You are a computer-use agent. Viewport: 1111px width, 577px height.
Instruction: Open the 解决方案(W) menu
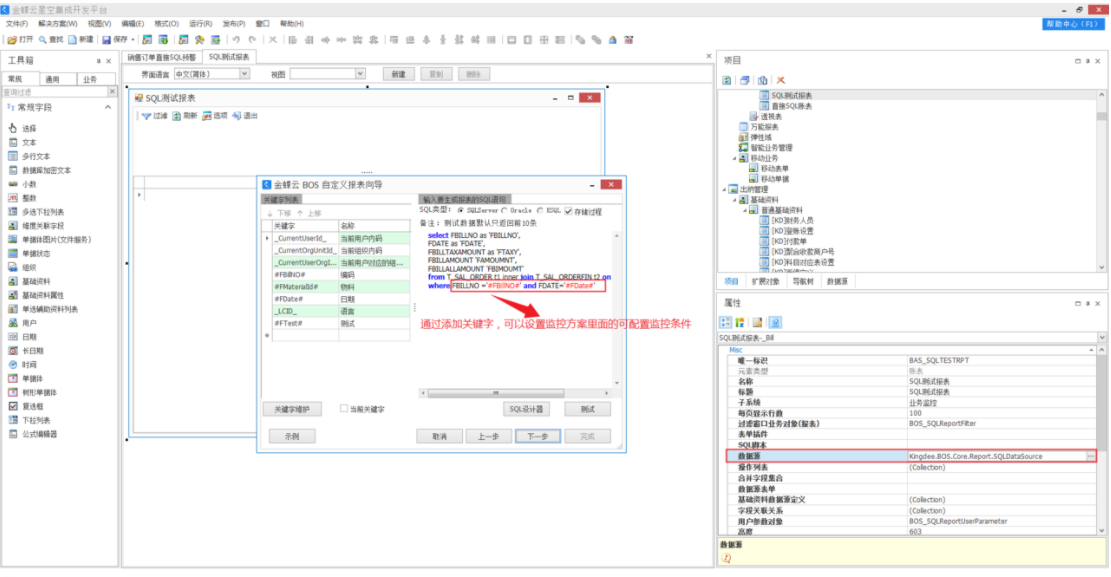pos(57,23)
